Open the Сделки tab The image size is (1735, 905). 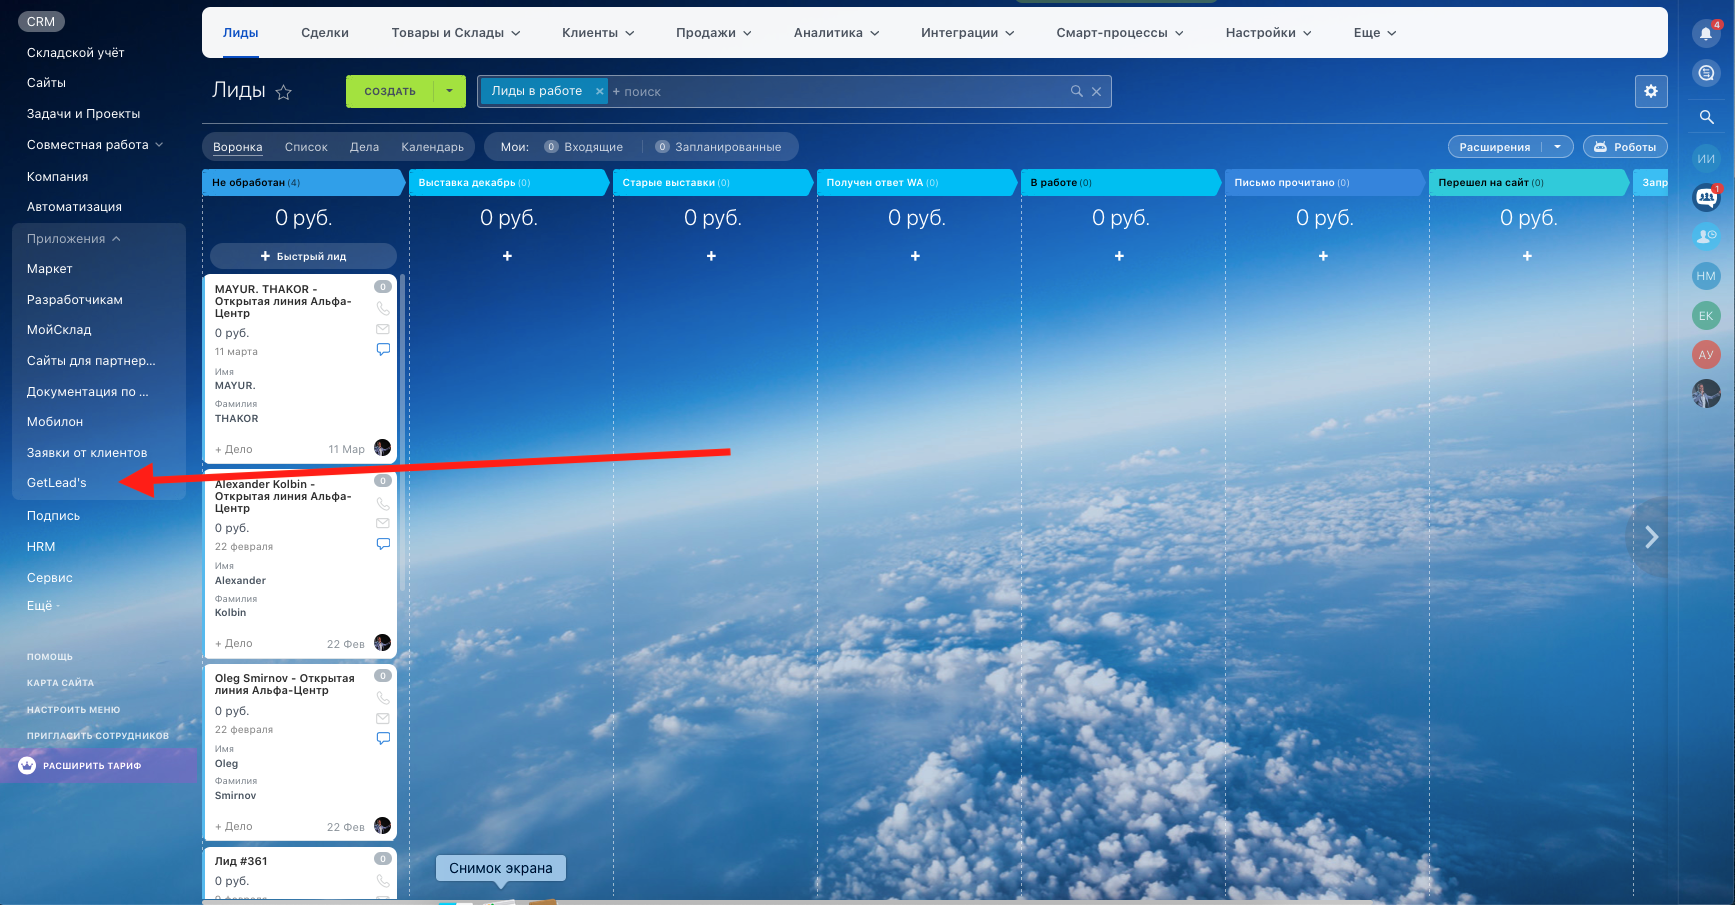point(325,33)
